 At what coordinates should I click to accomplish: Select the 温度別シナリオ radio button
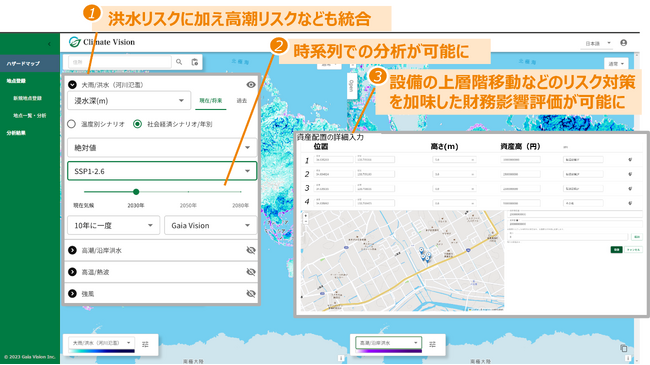click(71, 124)
